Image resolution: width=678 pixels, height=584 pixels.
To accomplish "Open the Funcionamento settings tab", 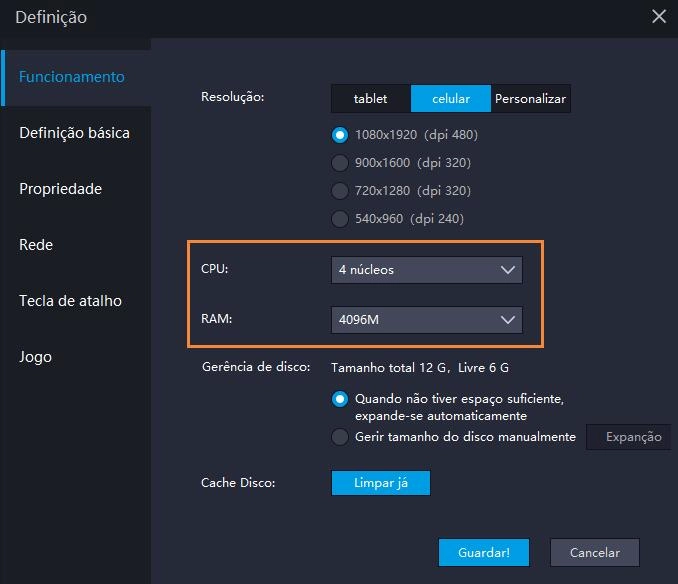I will (x=72, y=77).
